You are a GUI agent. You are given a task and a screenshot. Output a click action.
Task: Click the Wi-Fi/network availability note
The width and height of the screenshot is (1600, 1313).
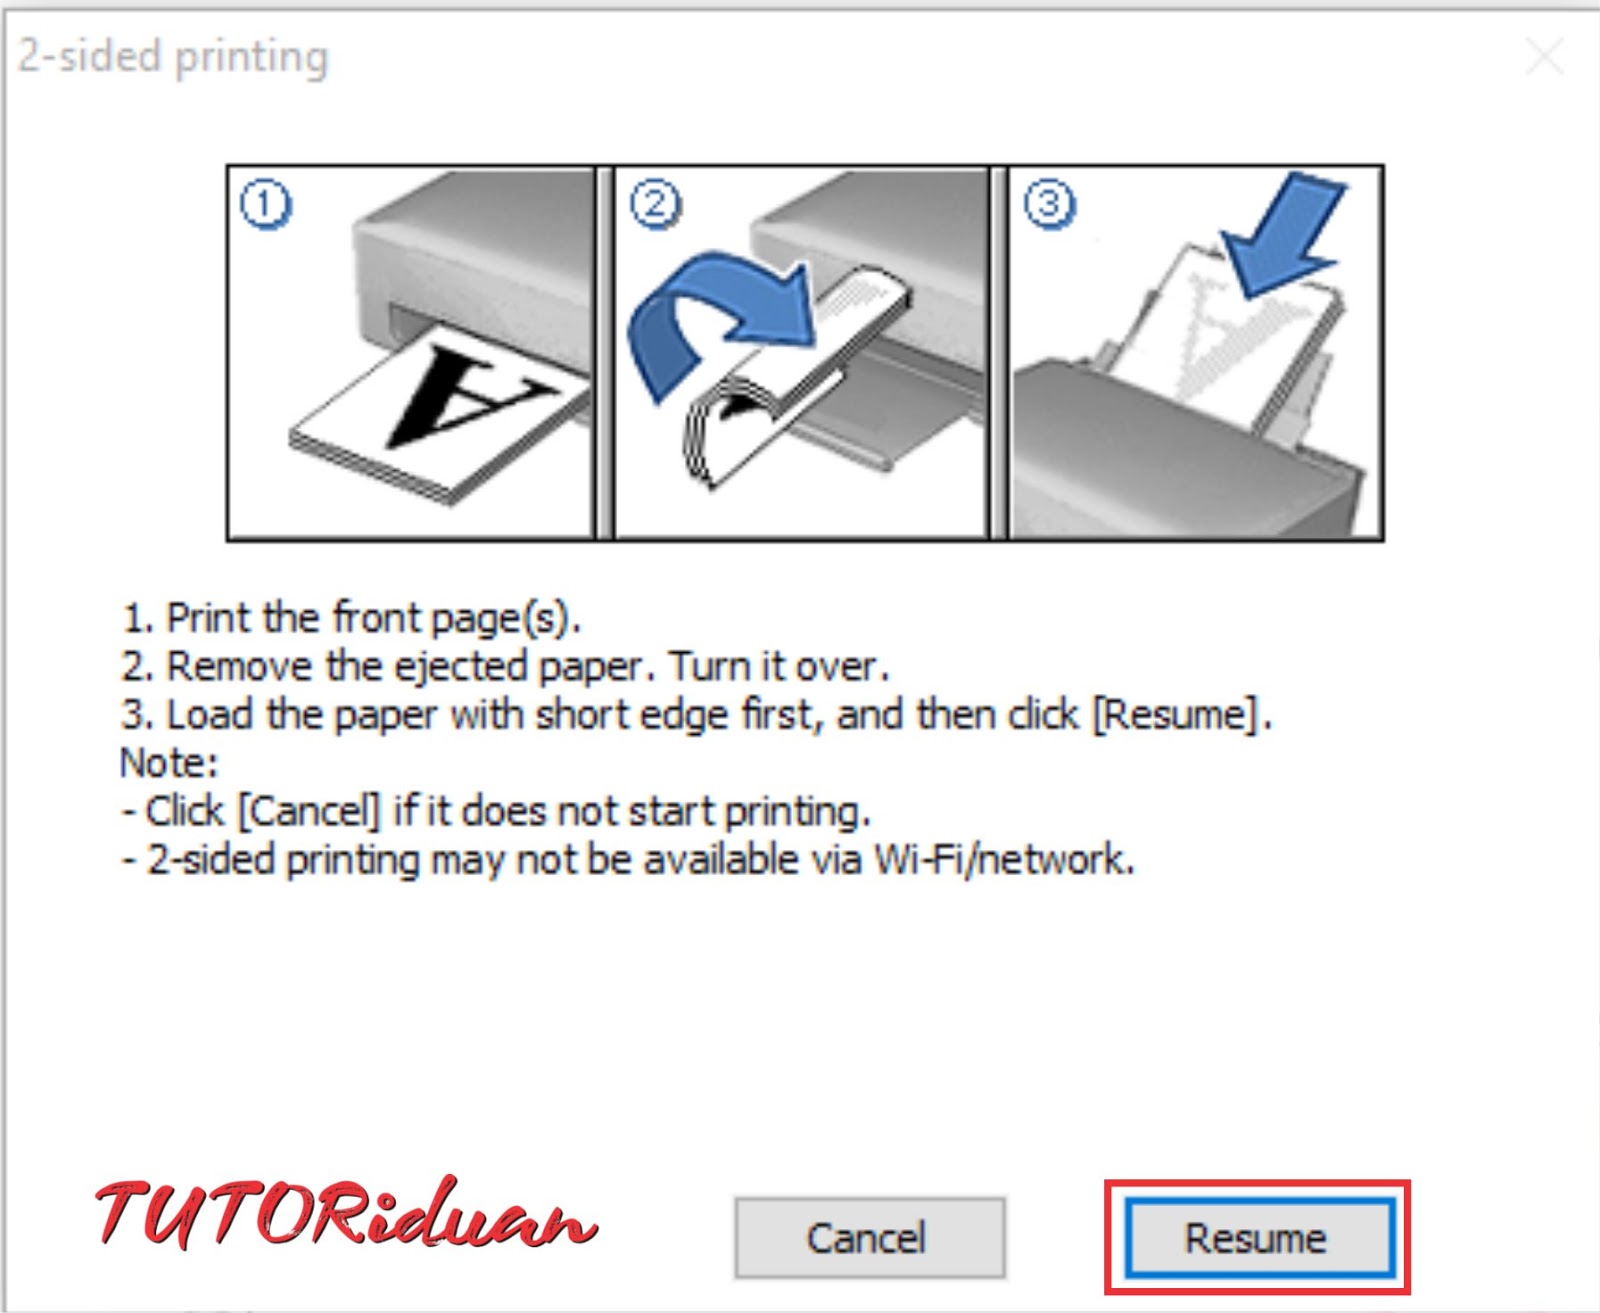click(628, 860)
